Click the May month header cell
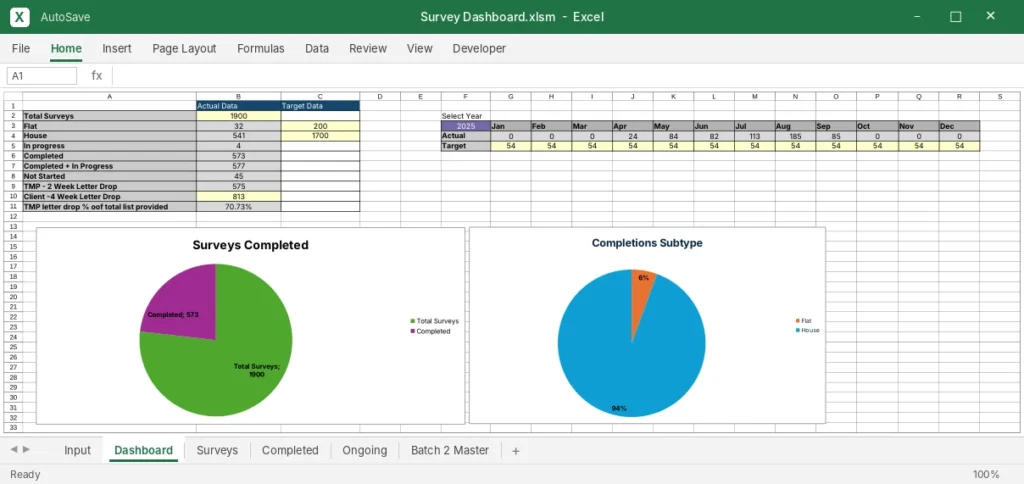The width and height of the screenshot is (1024, 484). coord(673,125)
